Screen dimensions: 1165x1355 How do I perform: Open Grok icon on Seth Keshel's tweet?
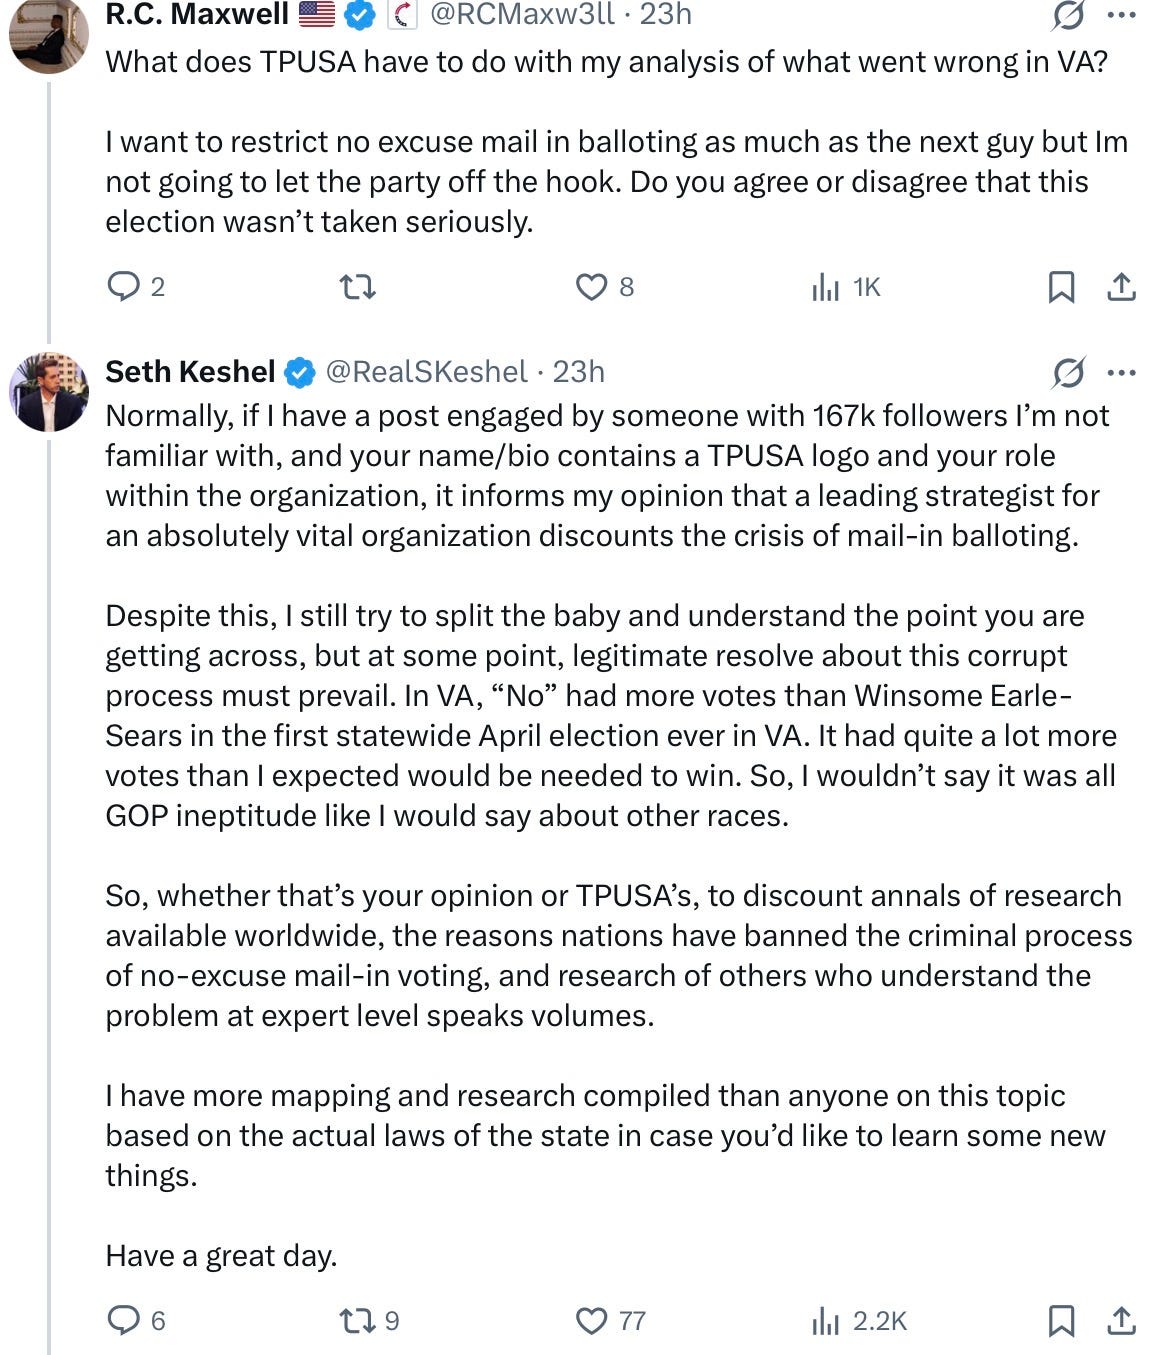pyautogui.click(x=1068, y=373)
